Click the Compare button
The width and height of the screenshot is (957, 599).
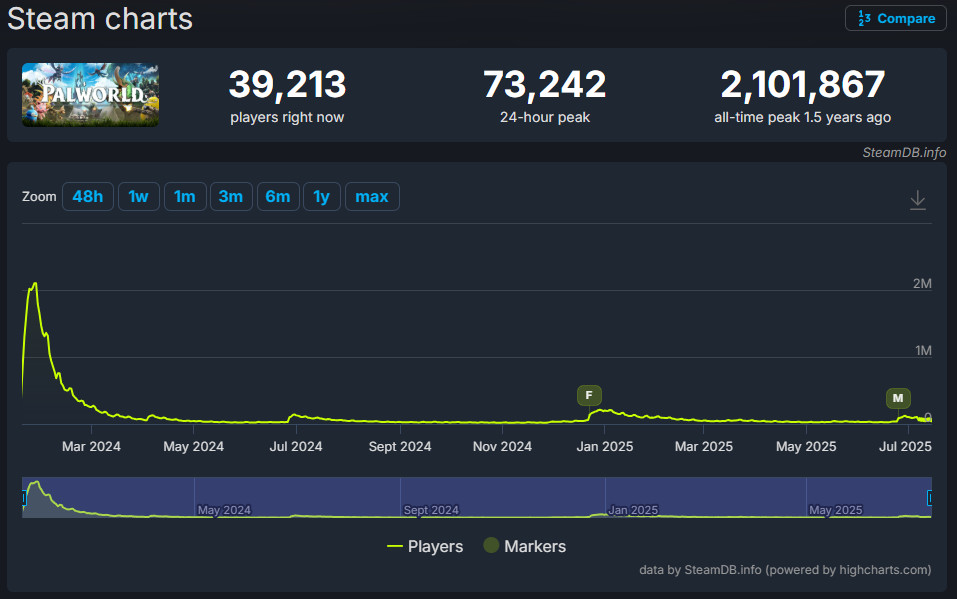[x=895, y=18]
